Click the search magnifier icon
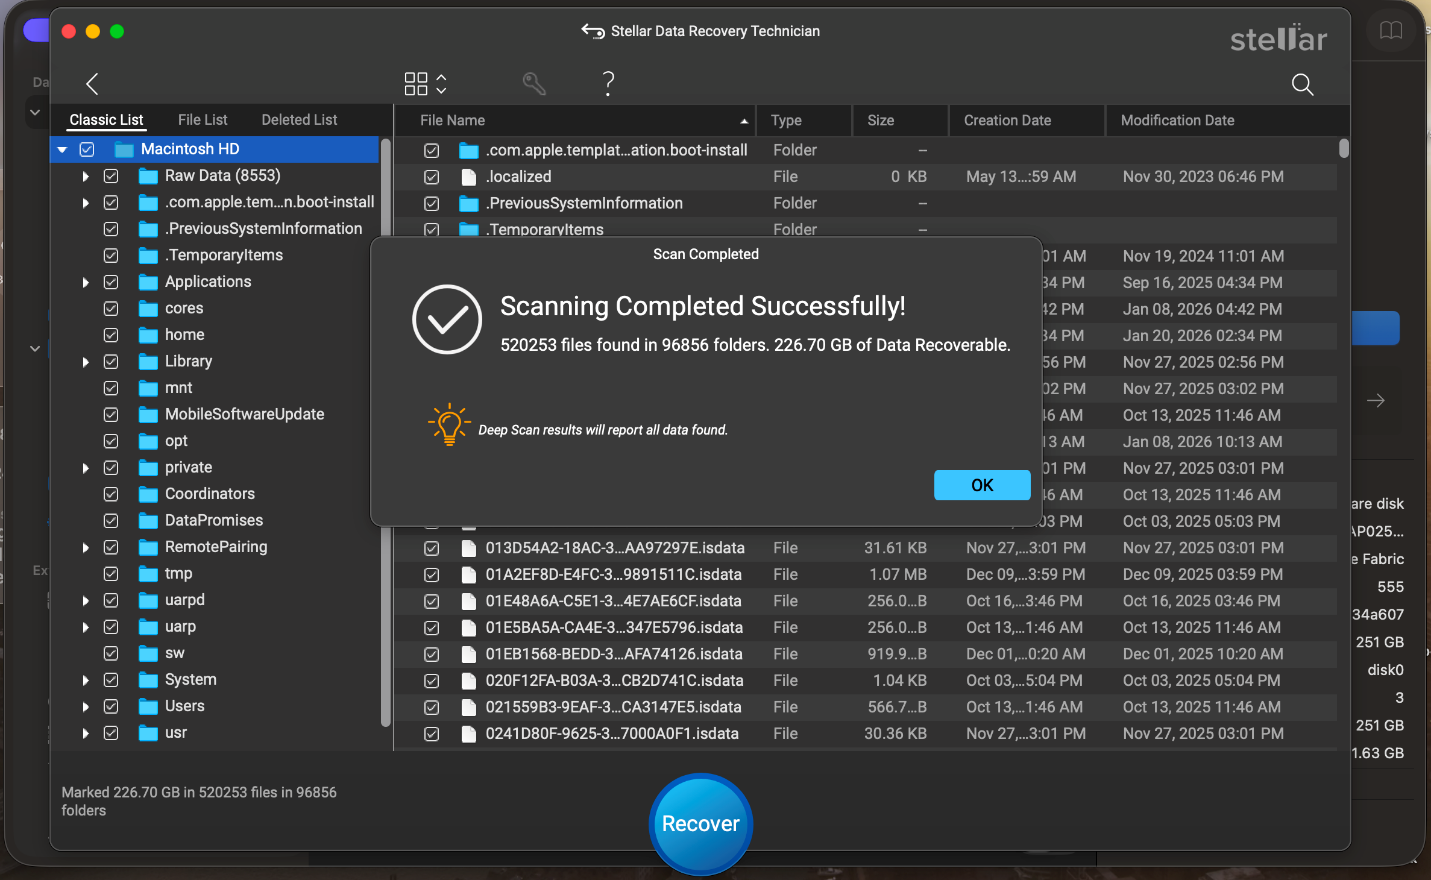The height and width of the screenshot is (880, 1431). (1302, 84)
